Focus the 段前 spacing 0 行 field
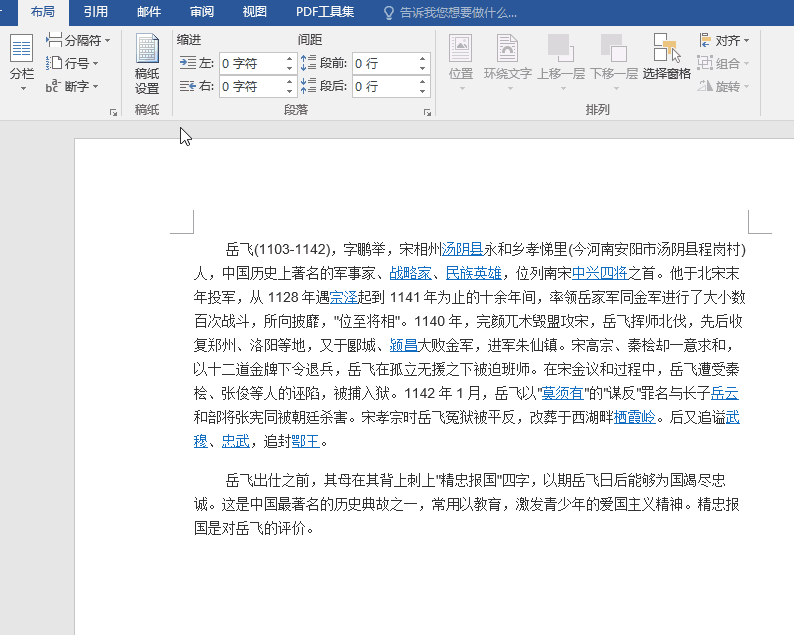Image resolution: width=794 pixels, height=635 pixels. [x=385, y=63]
